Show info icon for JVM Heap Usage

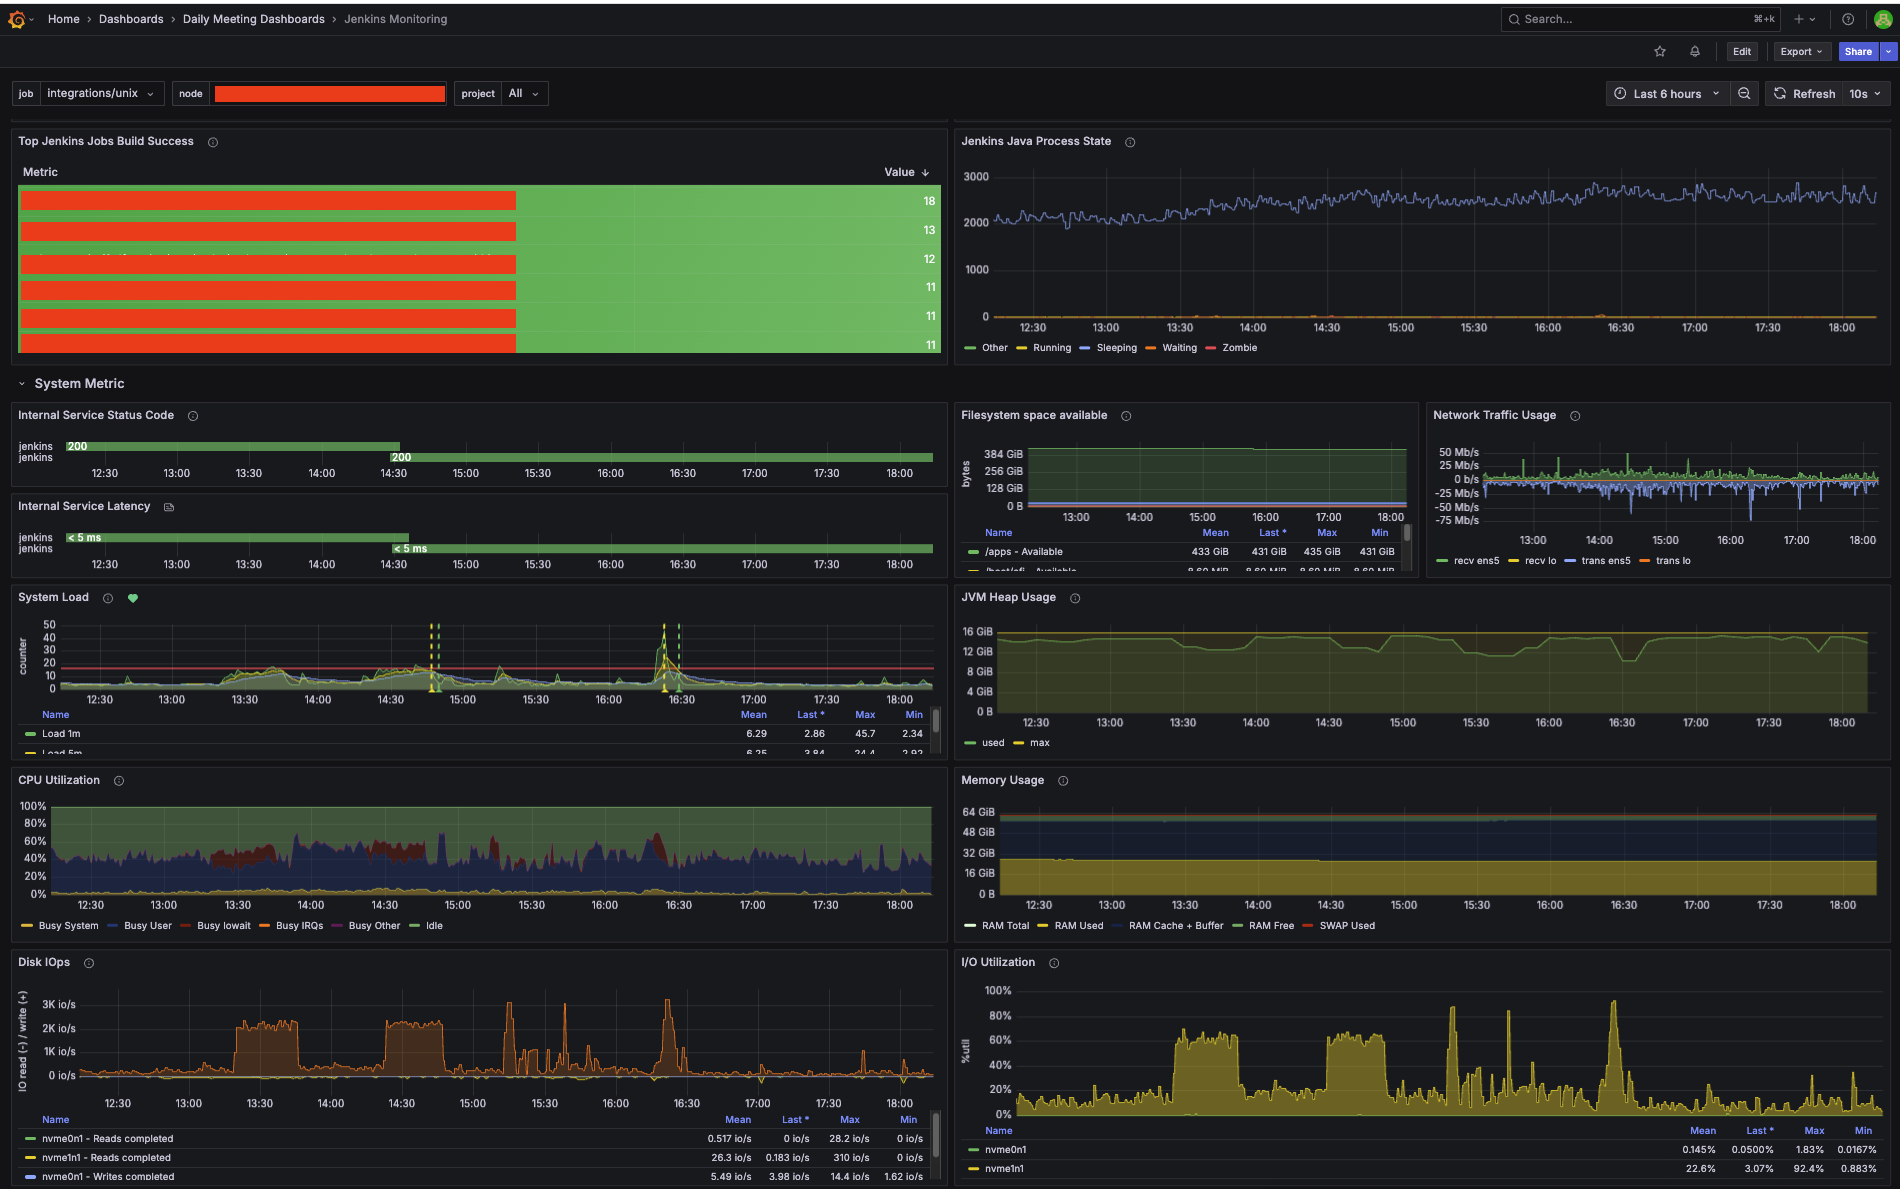[1075, 598]
